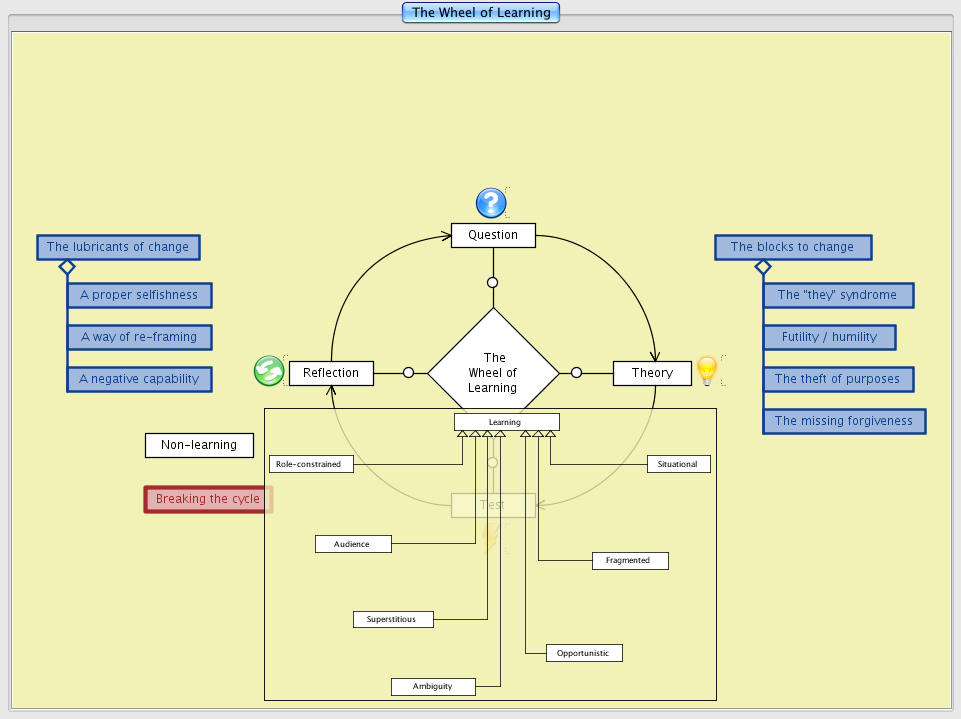
Task: Click The "they" syndrome item
Action: click(x=837, y=295)
